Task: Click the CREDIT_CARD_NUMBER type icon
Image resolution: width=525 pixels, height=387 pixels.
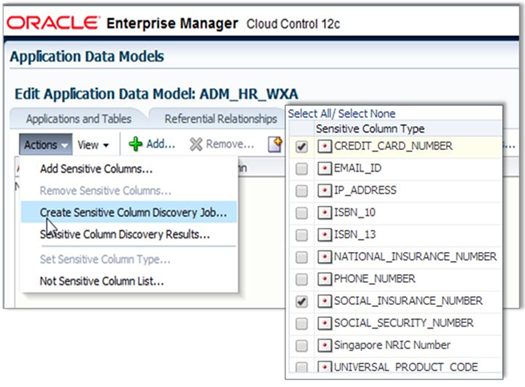Action: point(324,146)
